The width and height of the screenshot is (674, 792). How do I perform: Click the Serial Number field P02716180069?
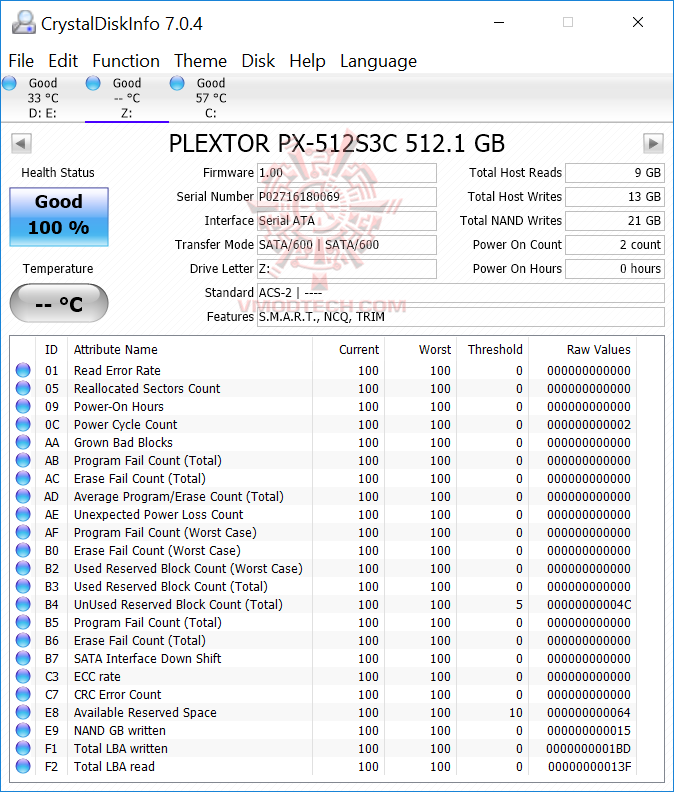(x=347, y=196)
